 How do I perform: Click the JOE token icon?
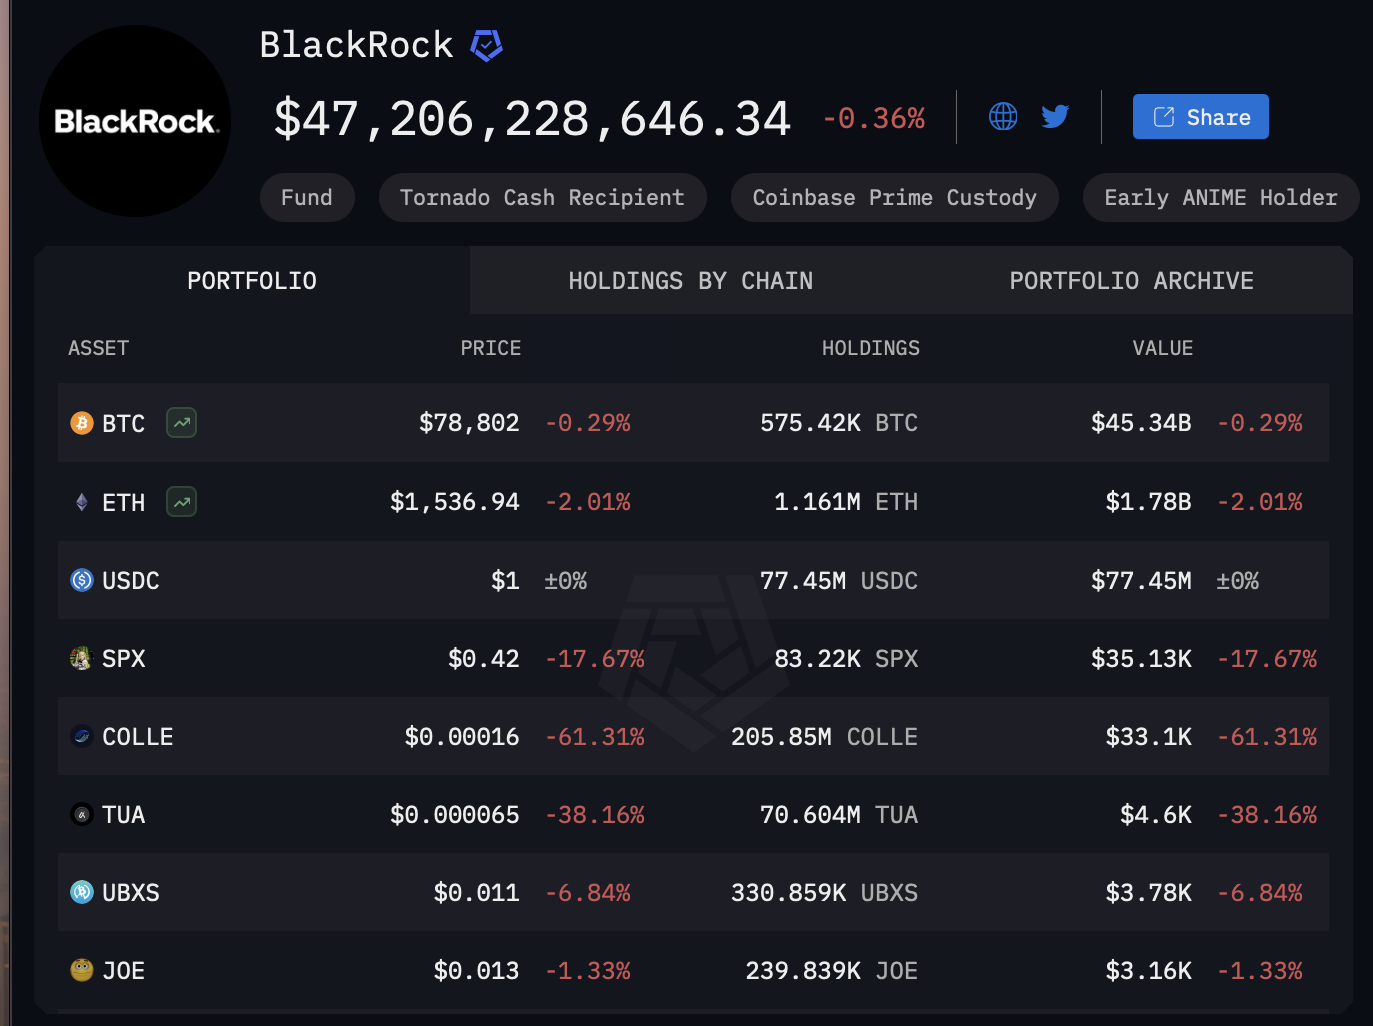[82, 970]
